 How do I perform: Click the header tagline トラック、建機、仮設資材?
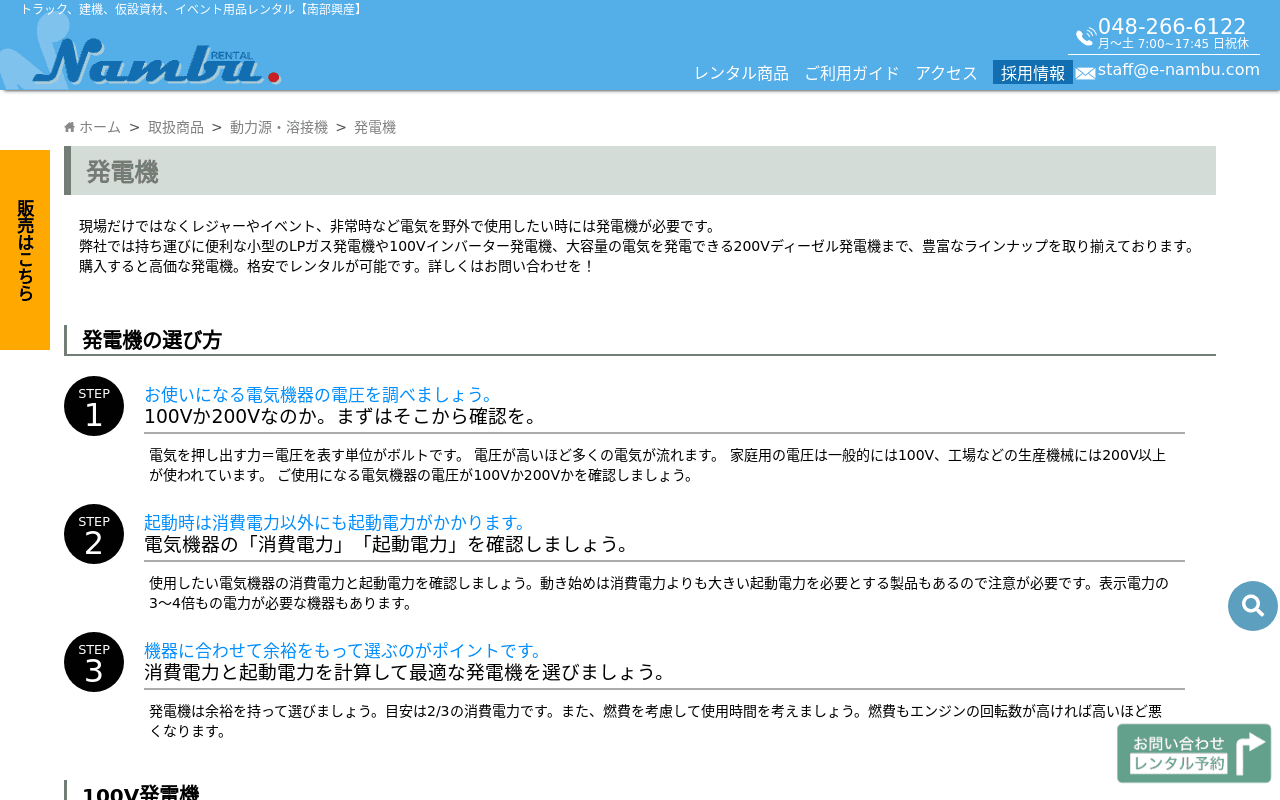(190, 9)
